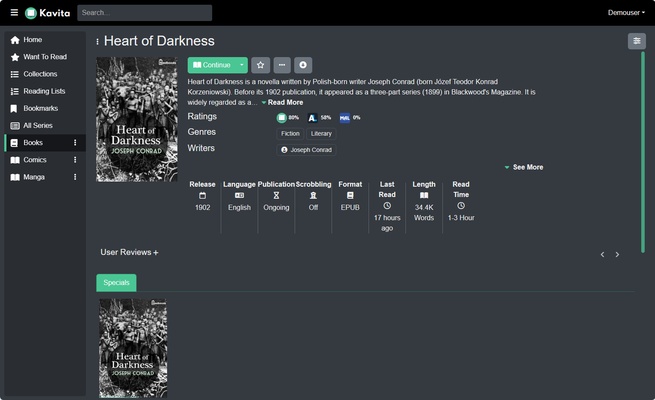The image size is (655, 400).
Task: Click the Kavita logo icon
Action: (31, 13)
